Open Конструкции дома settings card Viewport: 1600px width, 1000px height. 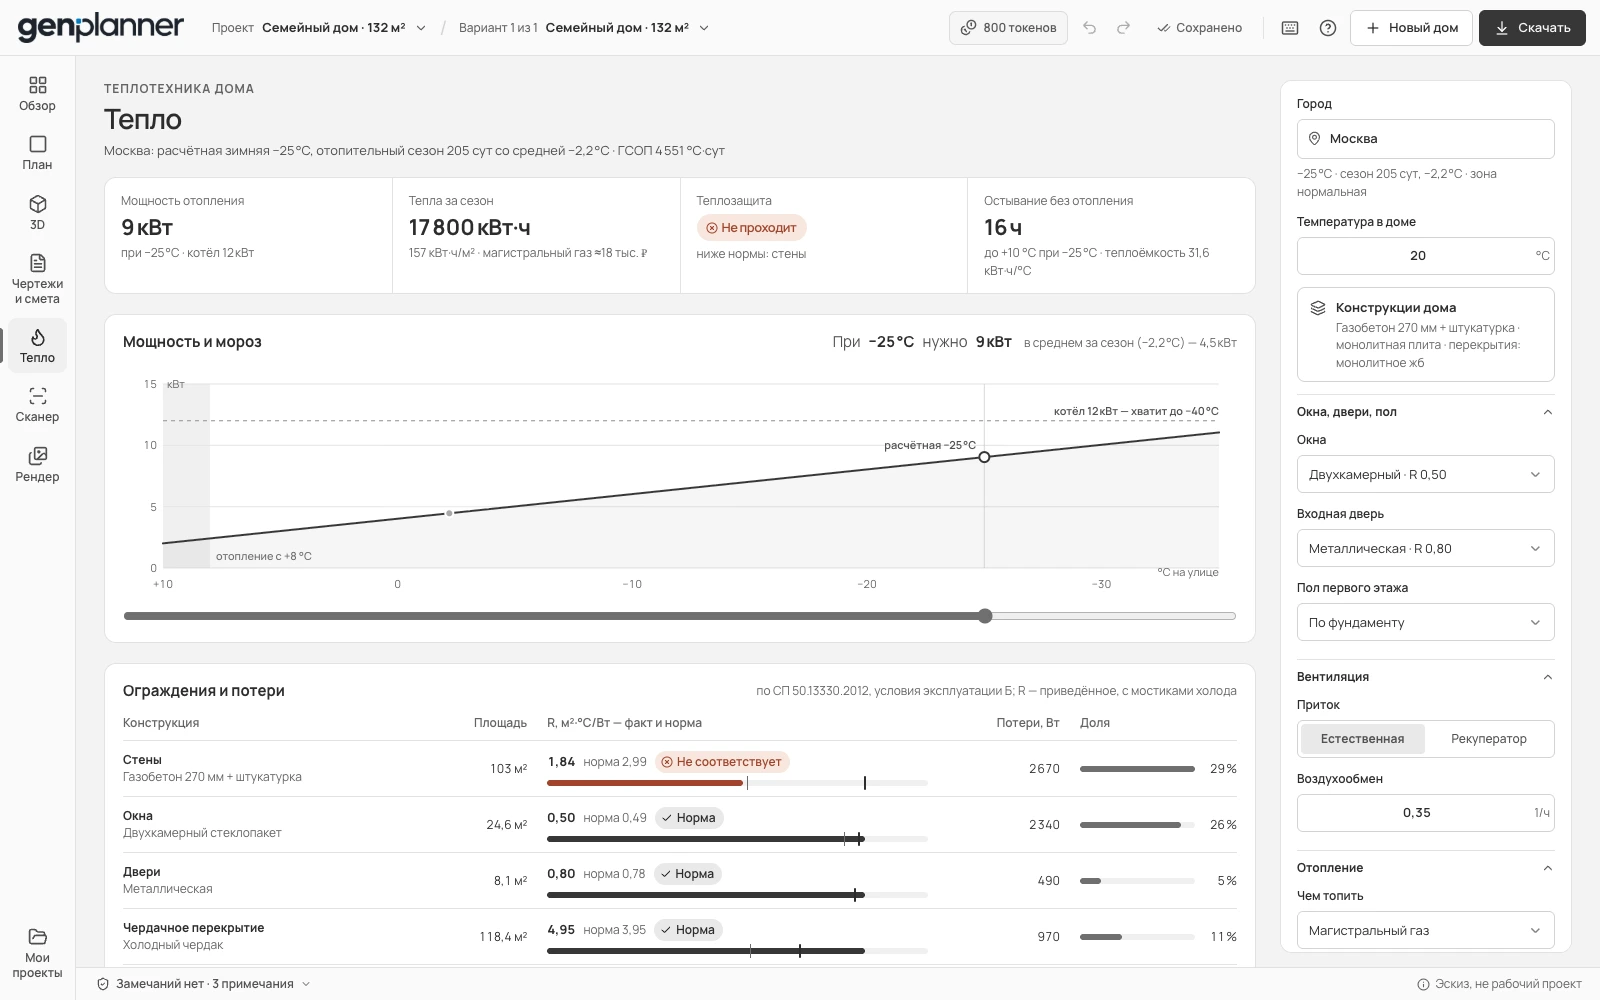(x=1425, y=335)
